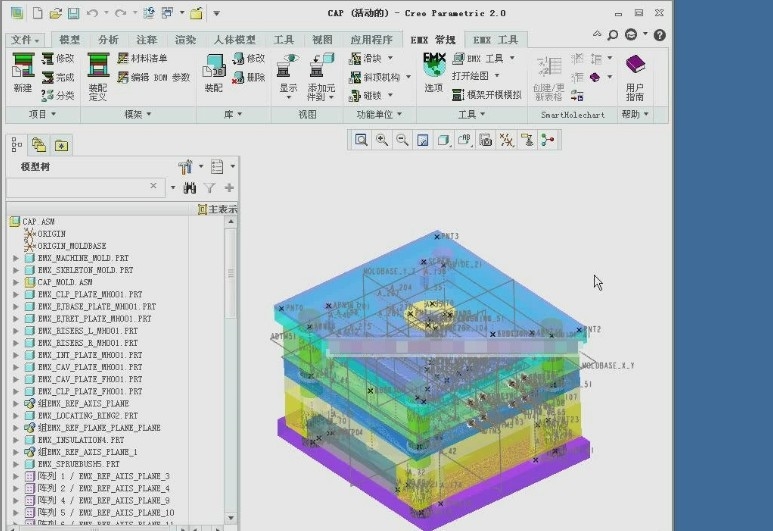Modify the project with 修改 in 项目
This screenshot has height=531, width=773.
point(58,59)
